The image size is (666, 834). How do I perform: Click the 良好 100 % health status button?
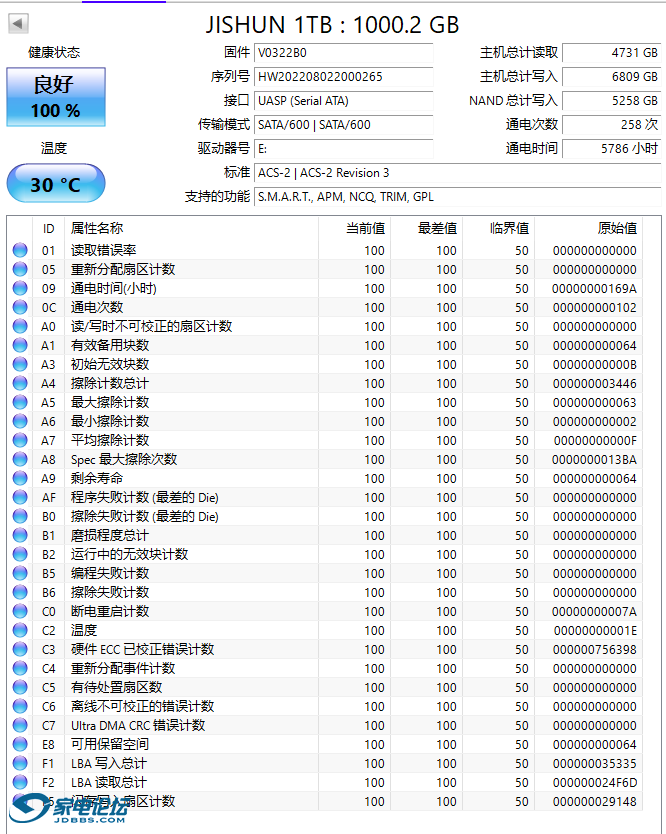pos(56,97)
